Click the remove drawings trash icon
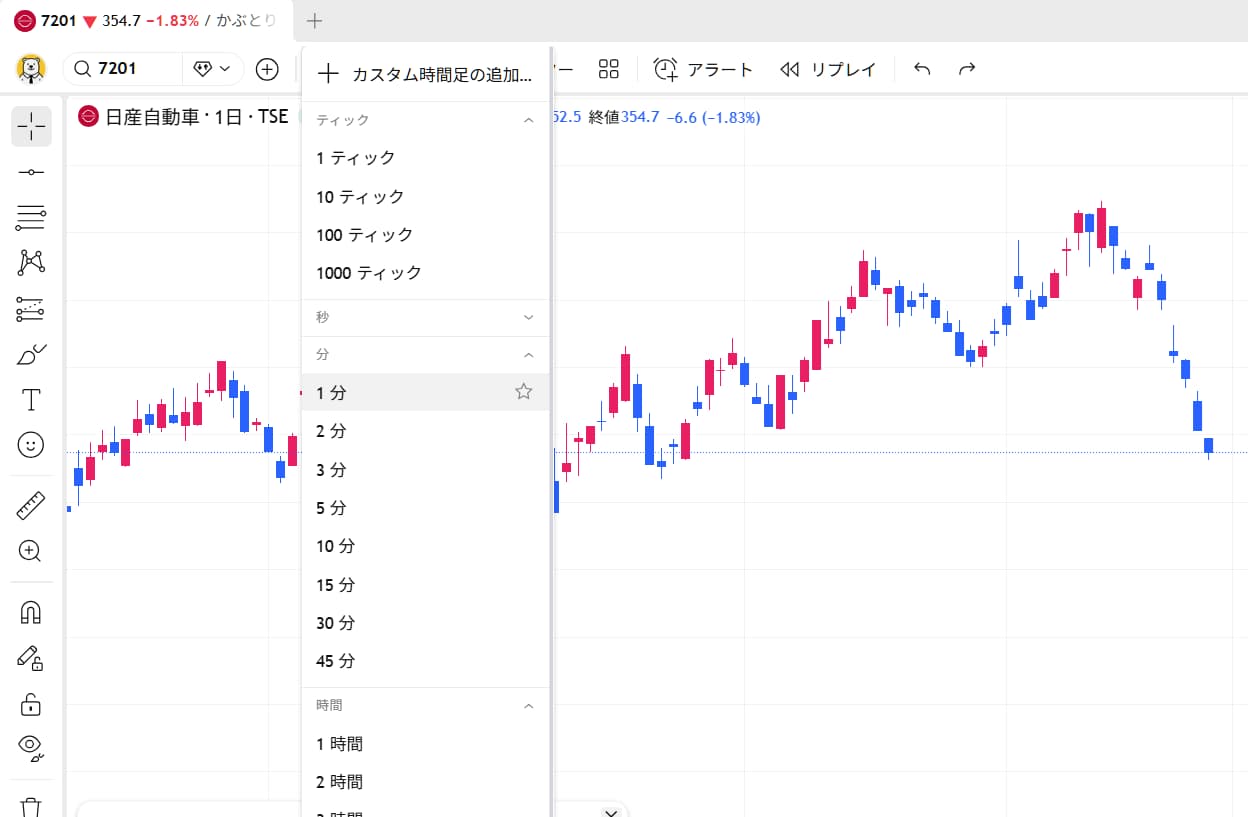1248x817 pixels. 31,805
